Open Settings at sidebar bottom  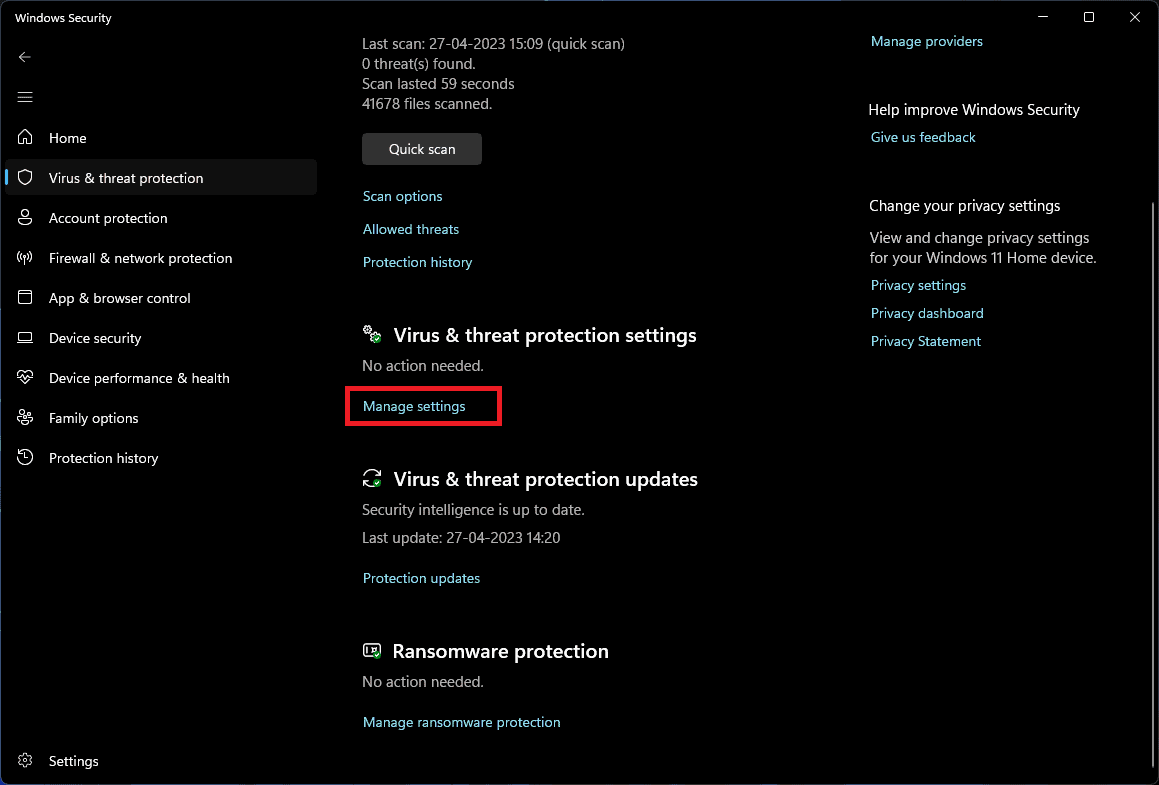tap(161, 761)
